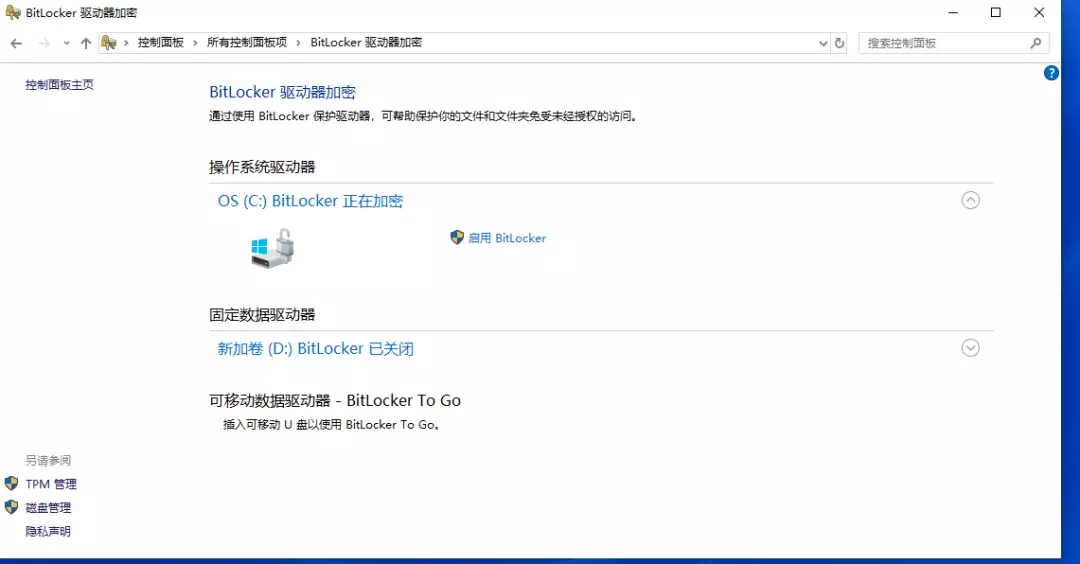The height and width of the screenshot is (564, 1080).
Task: Minimize the BitLocker window
Action: [953, 12]
